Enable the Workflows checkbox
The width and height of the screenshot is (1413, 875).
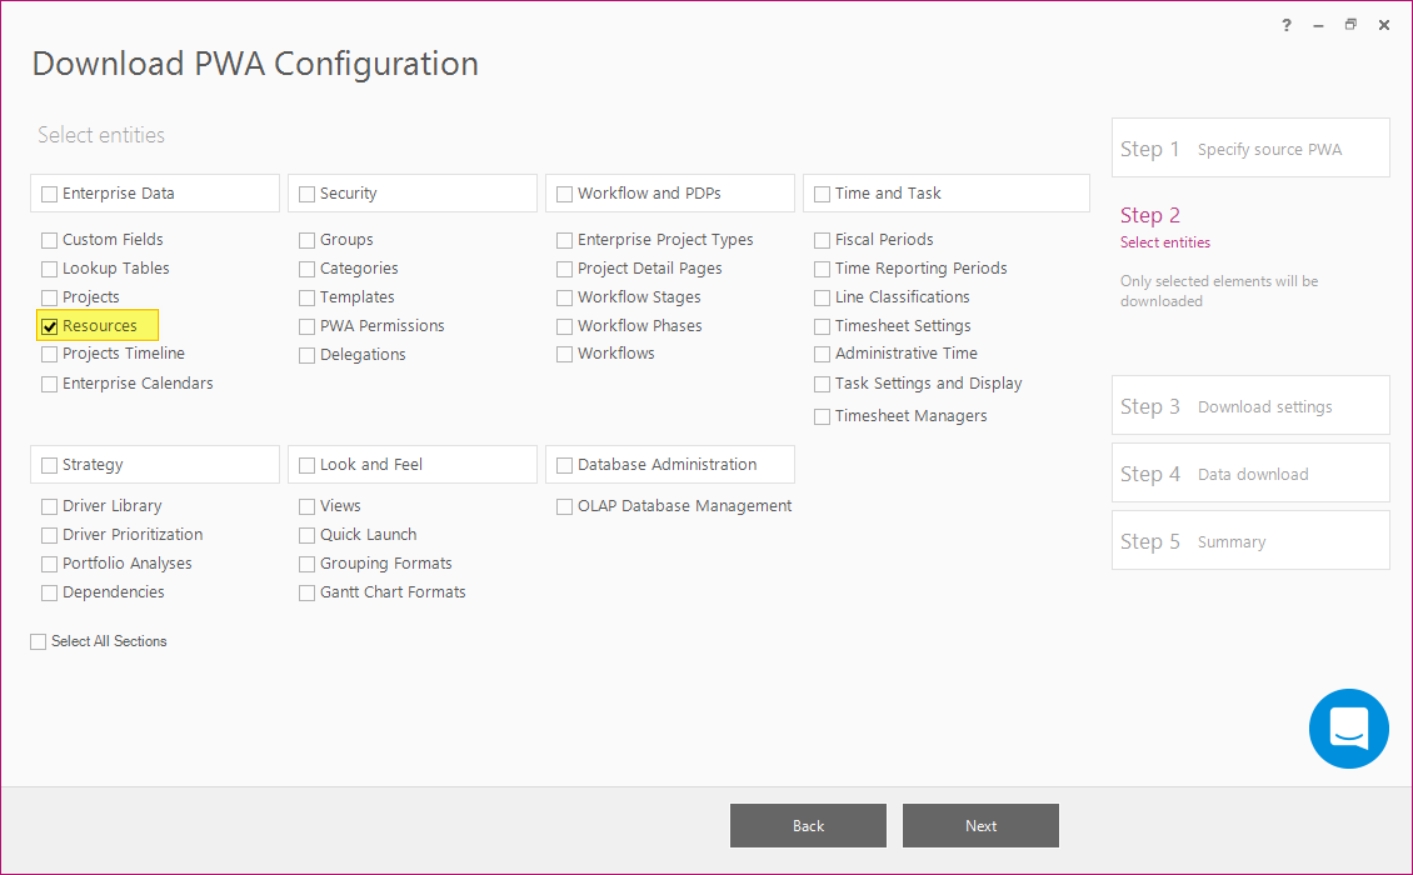pos(565,354)
